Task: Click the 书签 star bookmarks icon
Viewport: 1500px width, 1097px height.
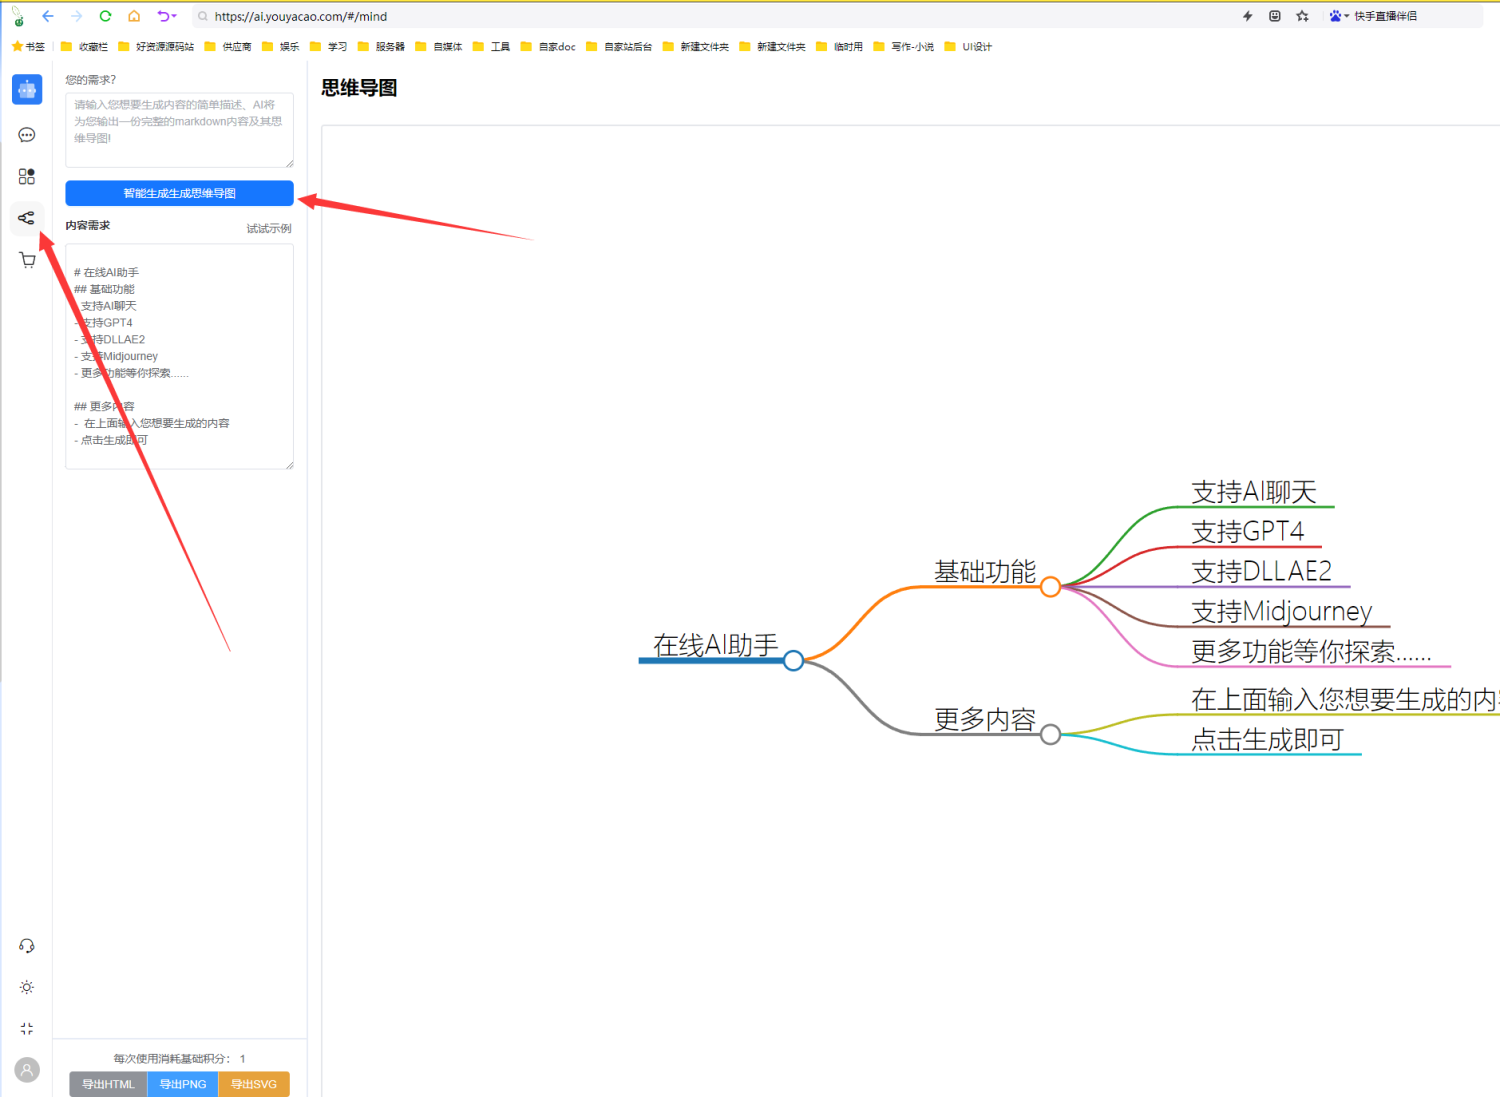Action: click(28, 46)
